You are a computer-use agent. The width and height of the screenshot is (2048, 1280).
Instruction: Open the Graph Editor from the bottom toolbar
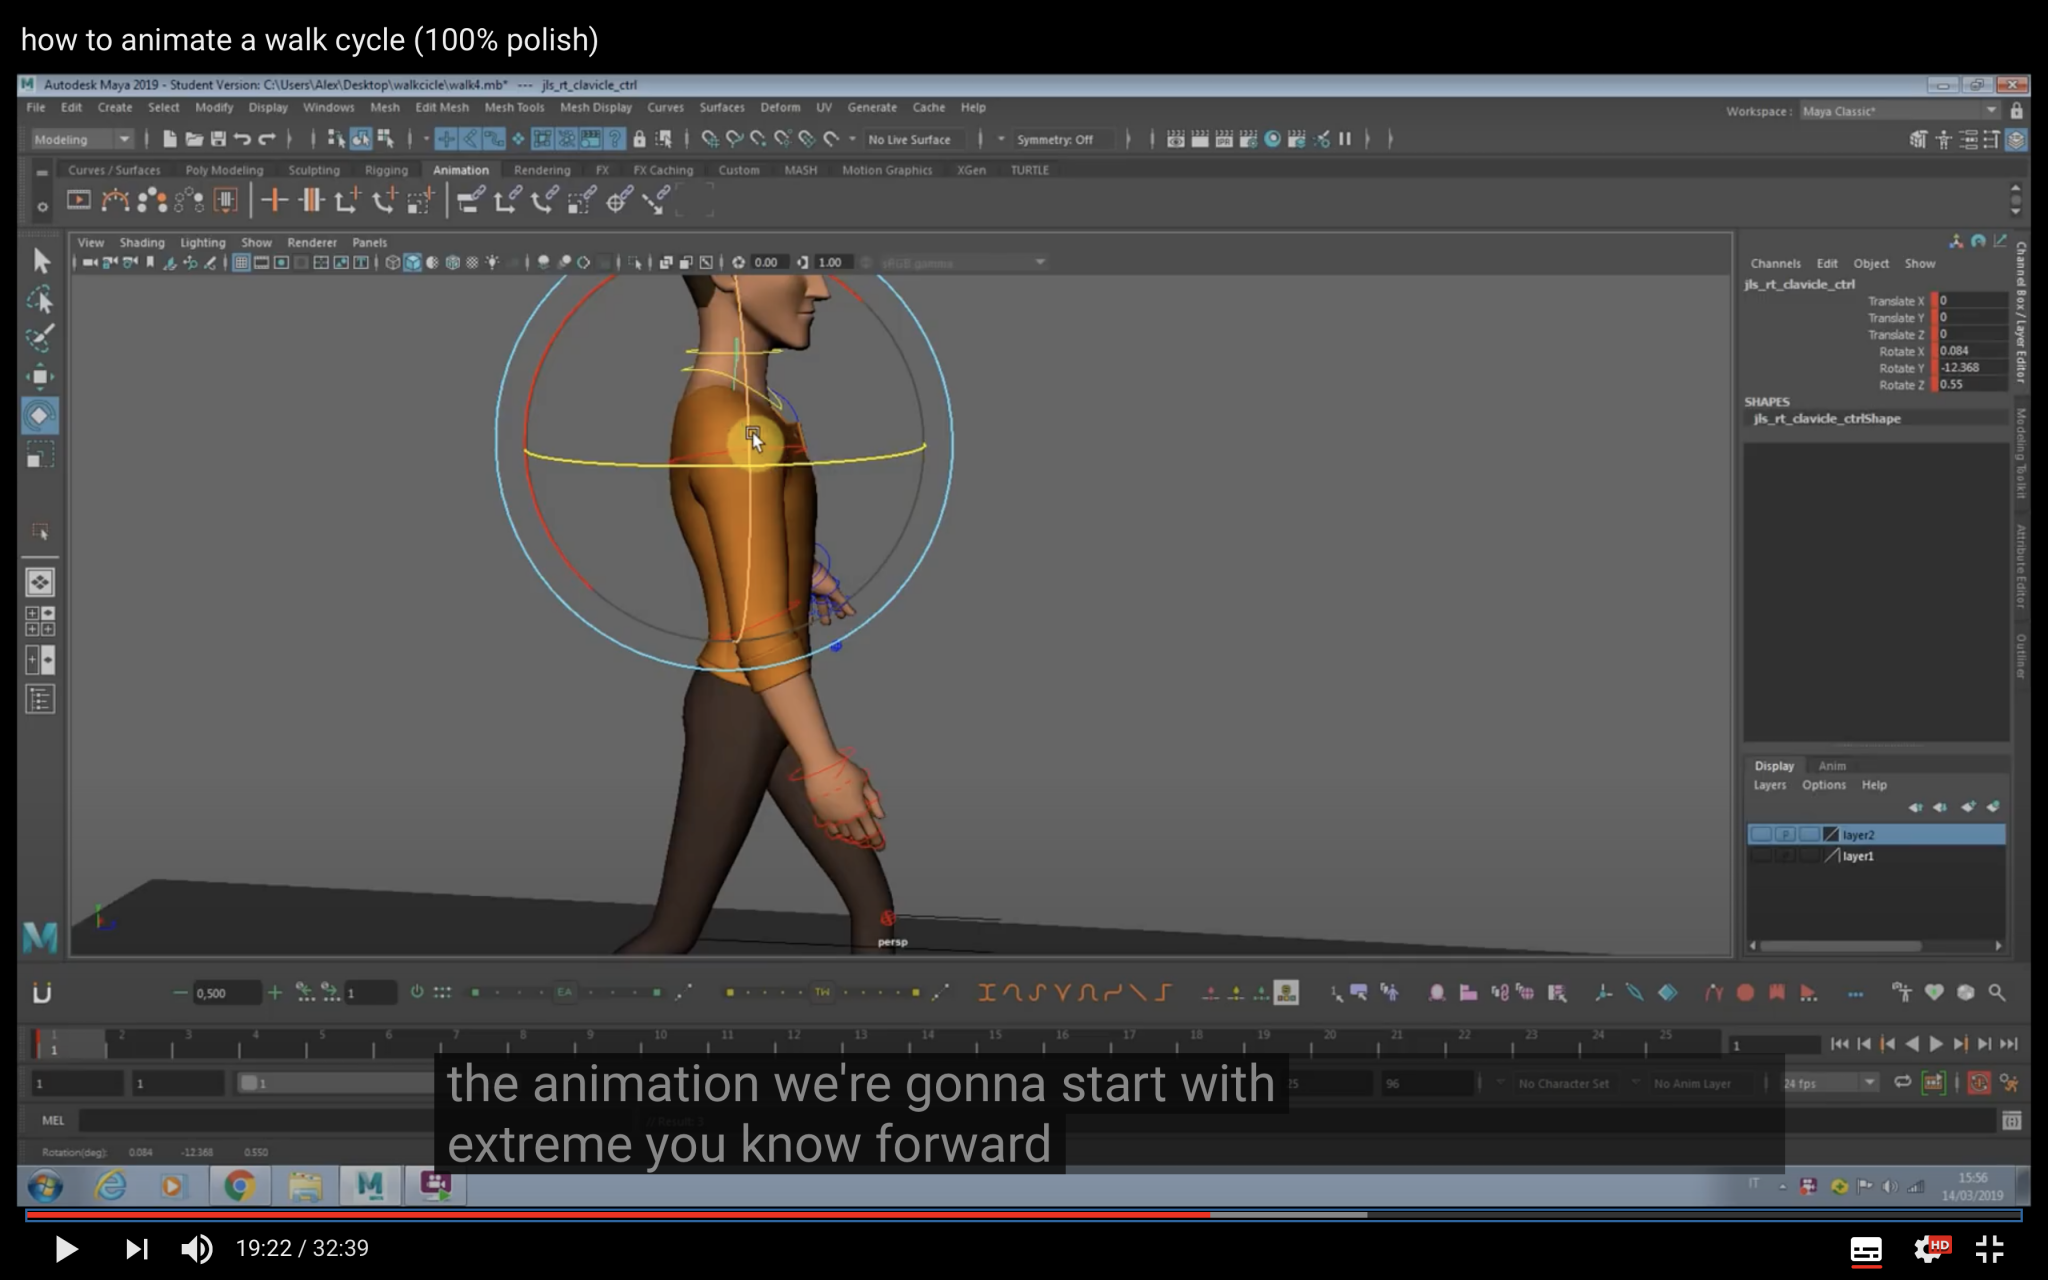point(1714,992)
